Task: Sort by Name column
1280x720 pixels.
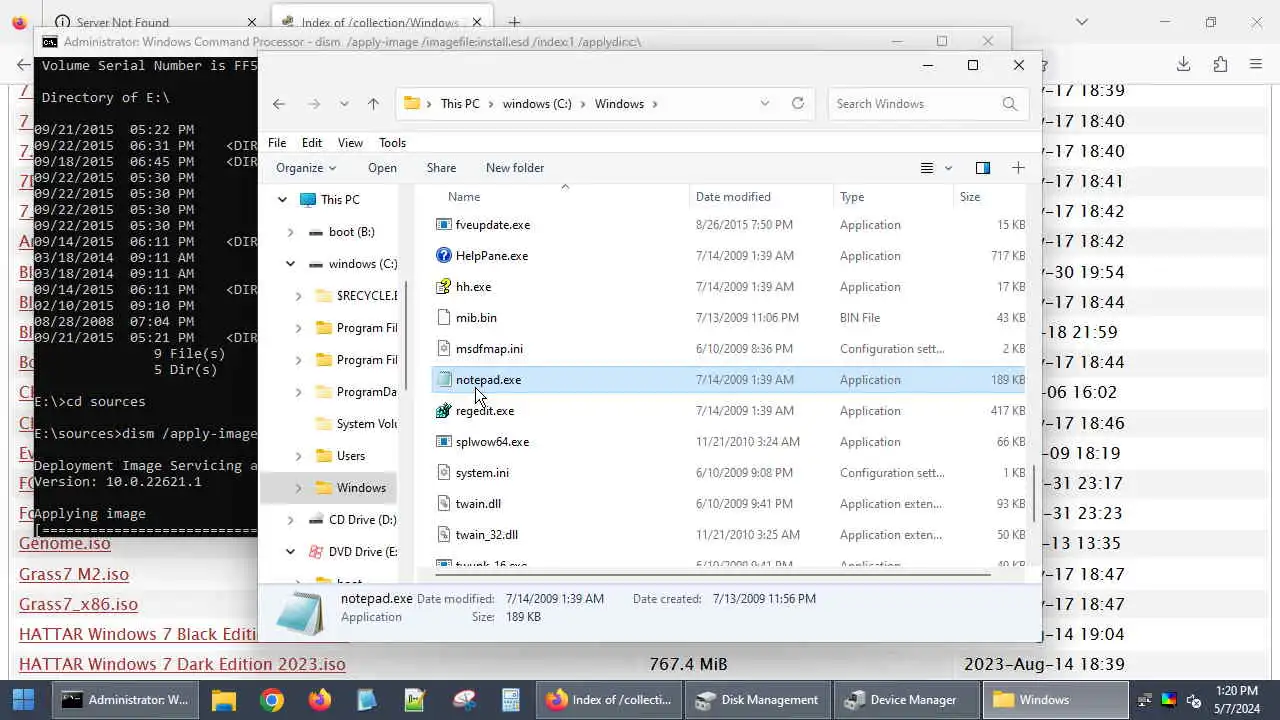Action: pyautogui.click(x=464, y=197)
